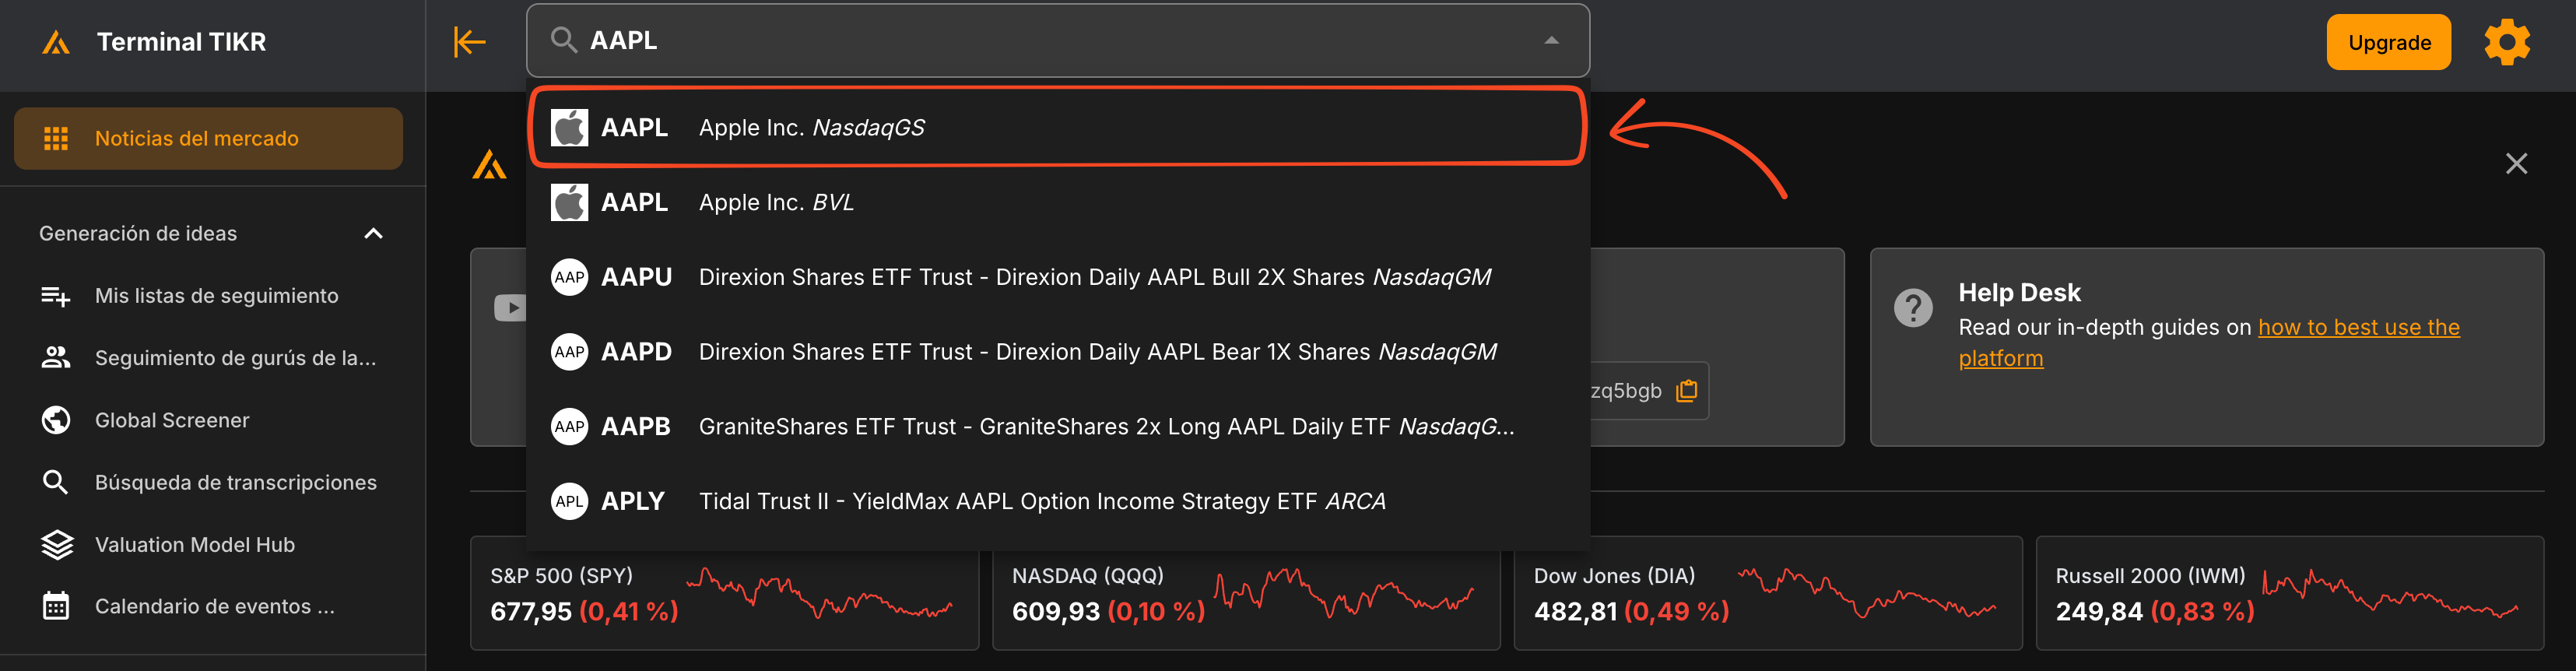Click in the AAPL search input field
This screenshot has width=2576, height=671.
click(x=1050, y=41)
